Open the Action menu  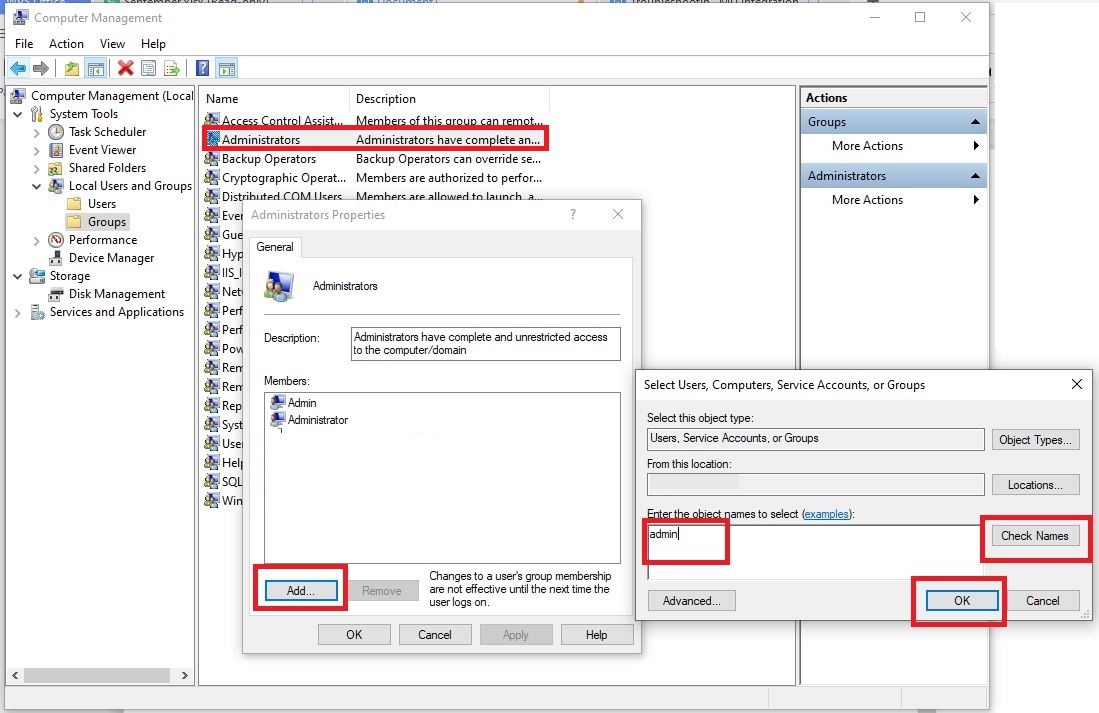(x=66, y=44)
